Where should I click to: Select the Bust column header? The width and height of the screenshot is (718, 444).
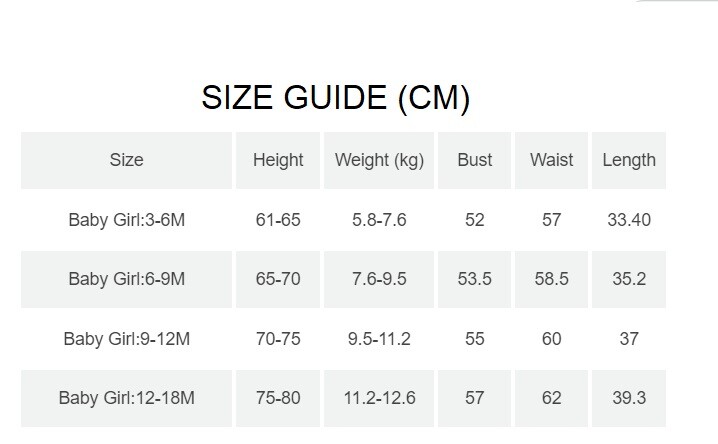click(x=474, y=160)
